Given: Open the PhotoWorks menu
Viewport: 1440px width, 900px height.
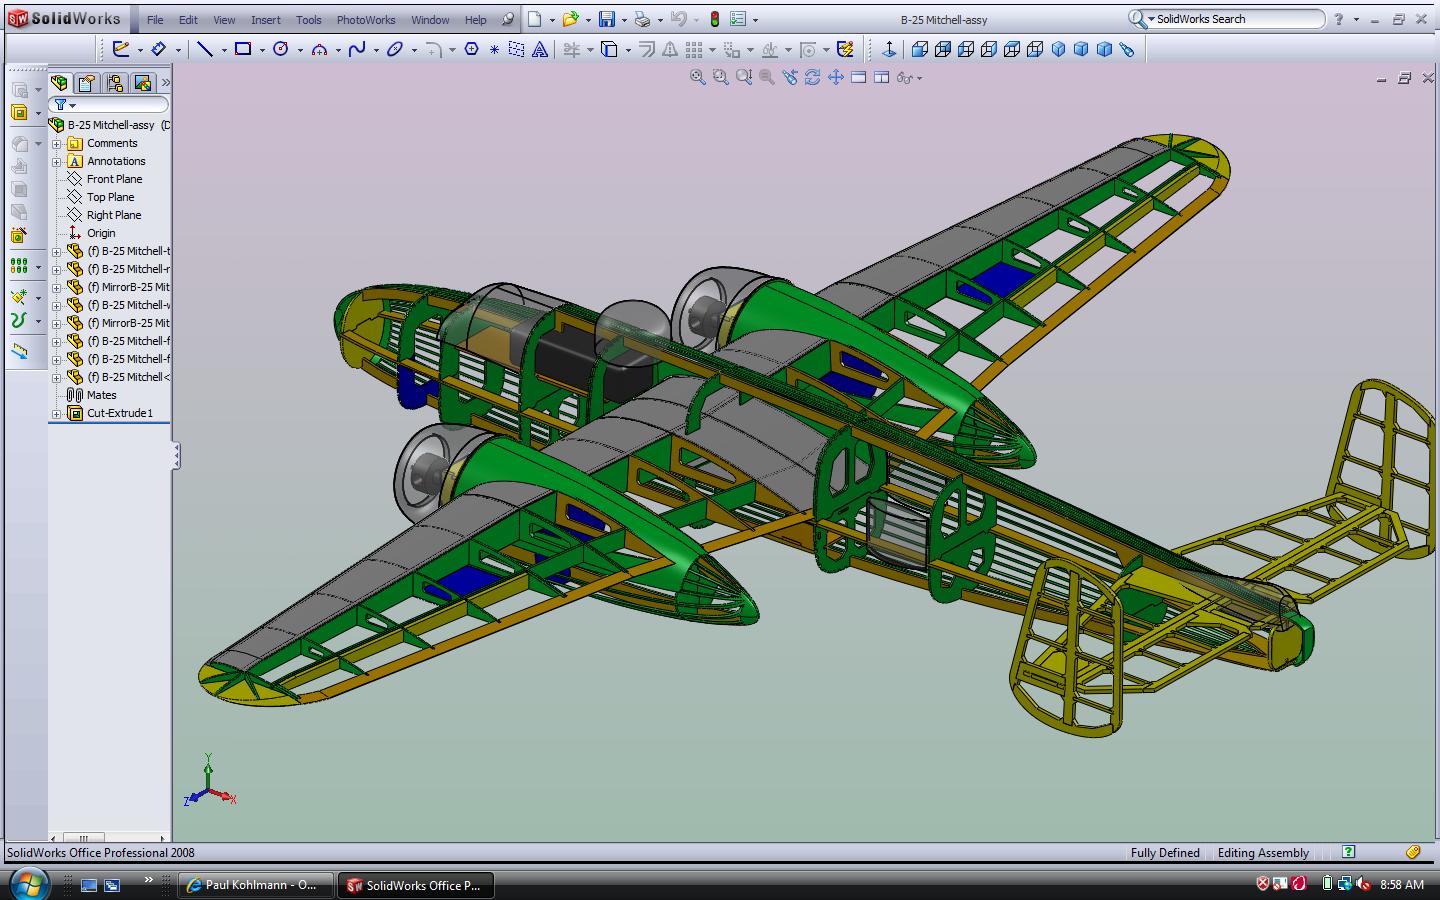Looking at the screenshot, I should pos(366,19).
